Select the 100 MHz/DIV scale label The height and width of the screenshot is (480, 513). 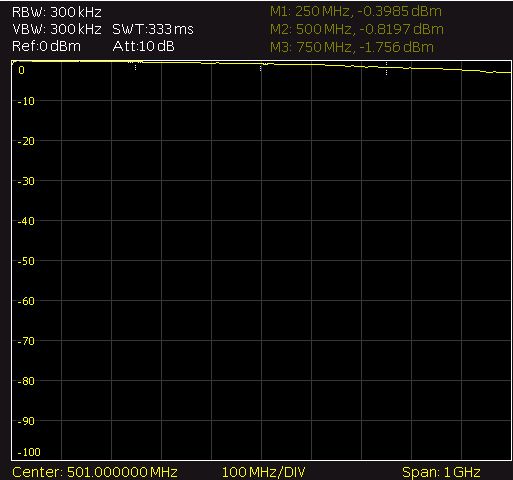pos(263,472)
